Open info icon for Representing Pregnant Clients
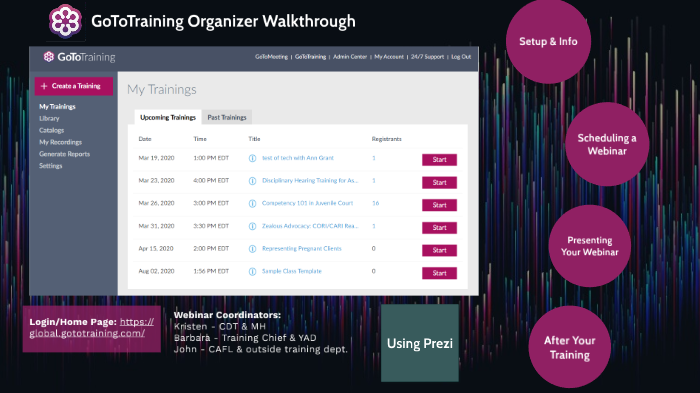 click(x=252, y=249)
